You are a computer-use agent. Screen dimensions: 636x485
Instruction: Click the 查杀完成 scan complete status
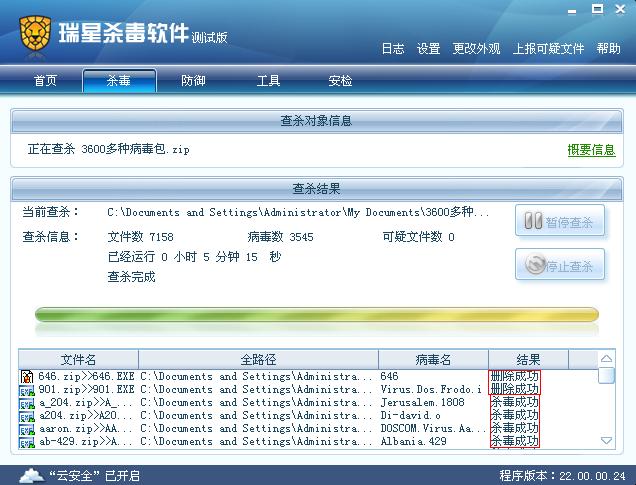click(131, 277)
